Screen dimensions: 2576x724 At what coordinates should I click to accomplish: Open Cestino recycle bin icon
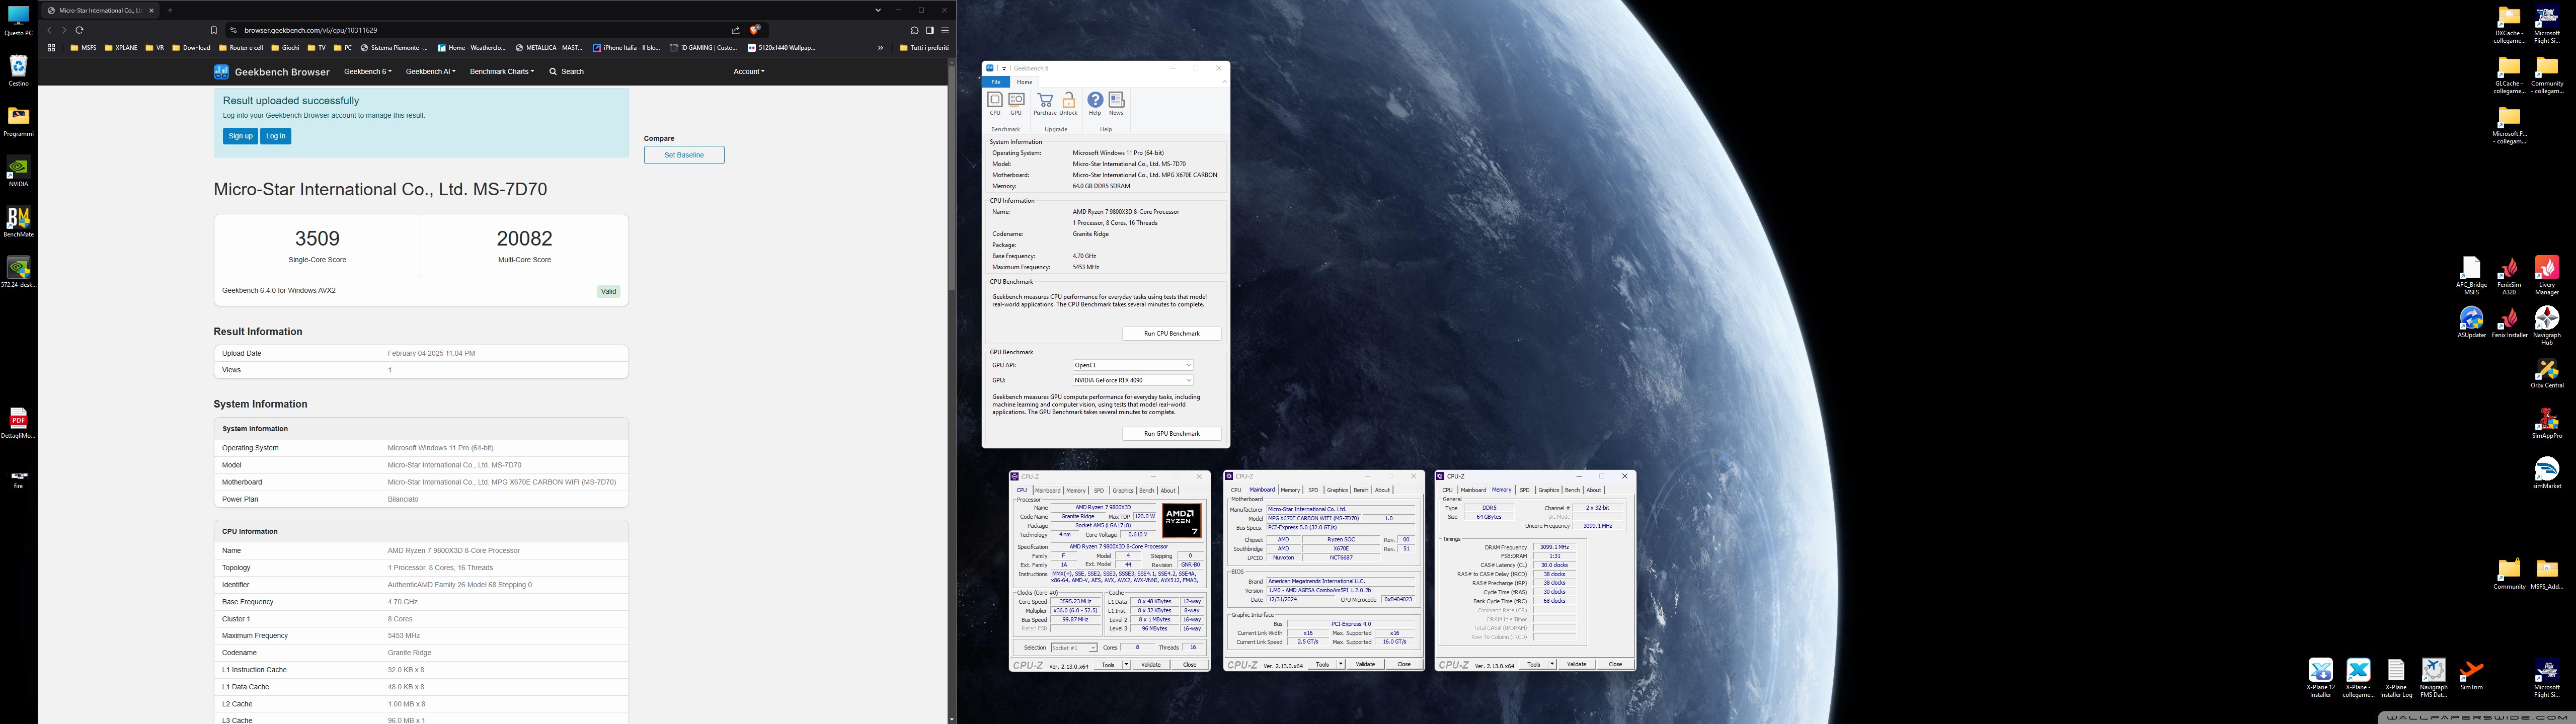[x=18, y=71]
